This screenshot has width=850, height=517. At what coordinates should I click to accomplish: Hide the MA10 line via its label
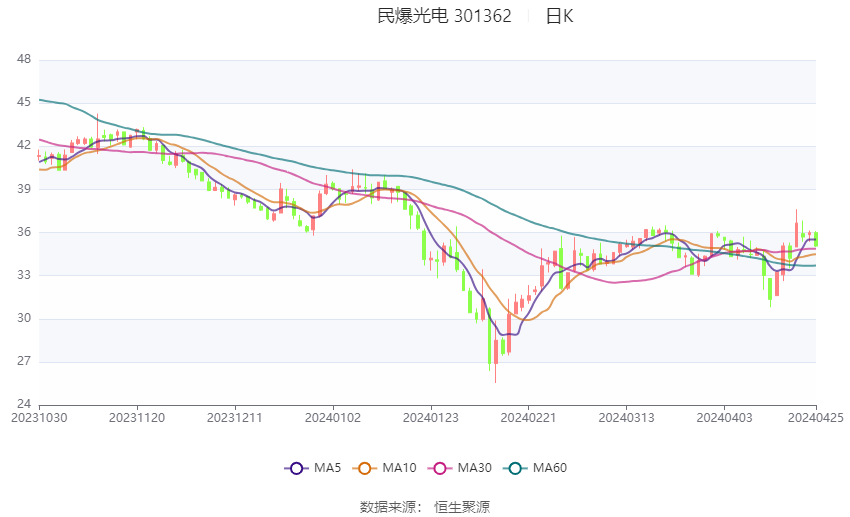click(399, 468)
